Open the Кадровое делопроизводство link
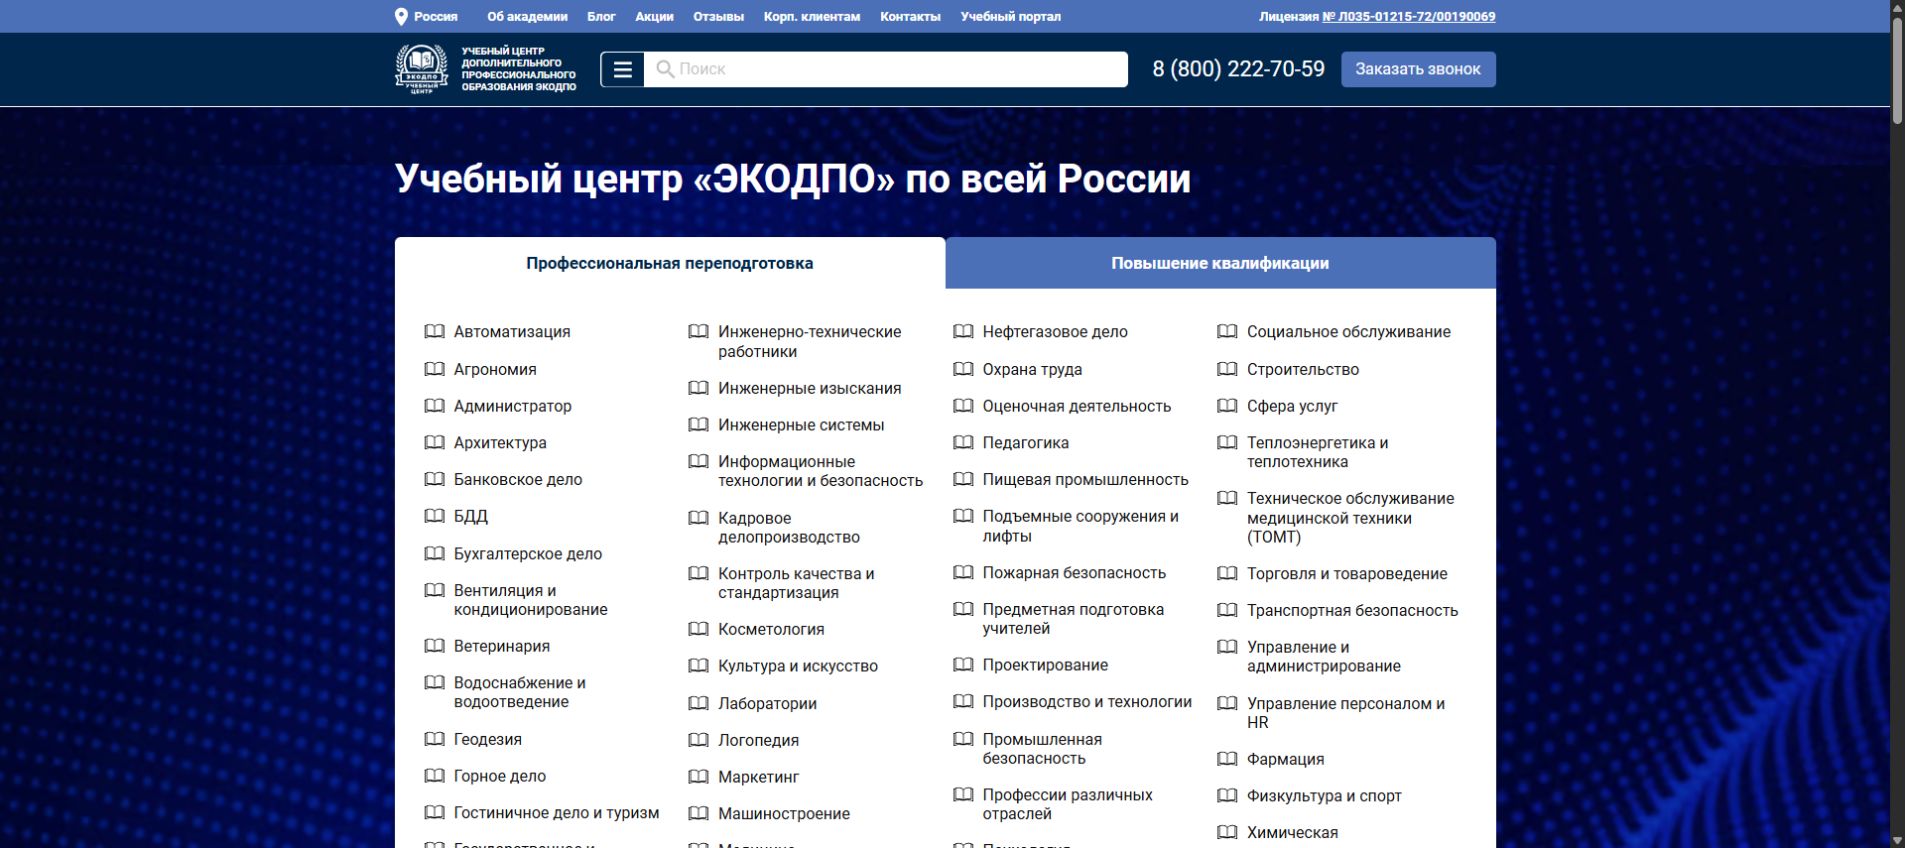The image size is (1905, 848). 789,527
